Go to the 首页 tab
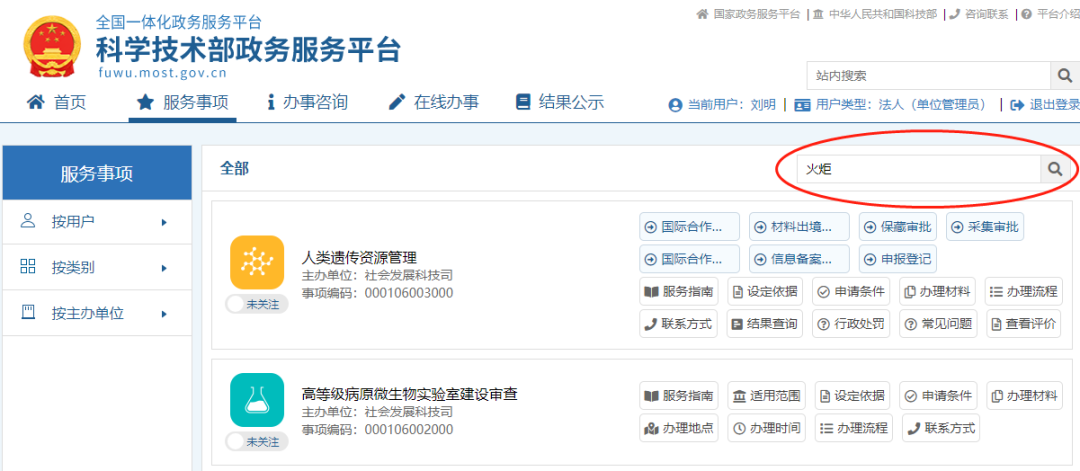Screen dimensions: 1080x471 (56, 103)
